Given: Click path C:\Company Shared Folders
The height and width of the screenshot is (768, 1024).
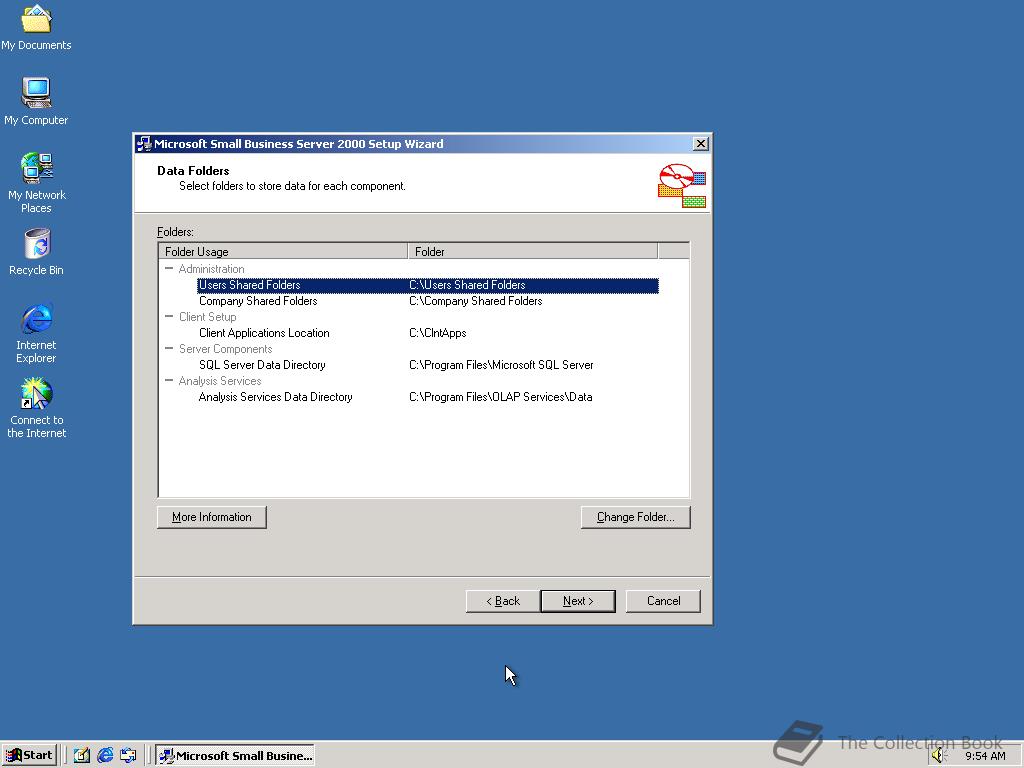Looking at the screenshot, I should 475,301.
